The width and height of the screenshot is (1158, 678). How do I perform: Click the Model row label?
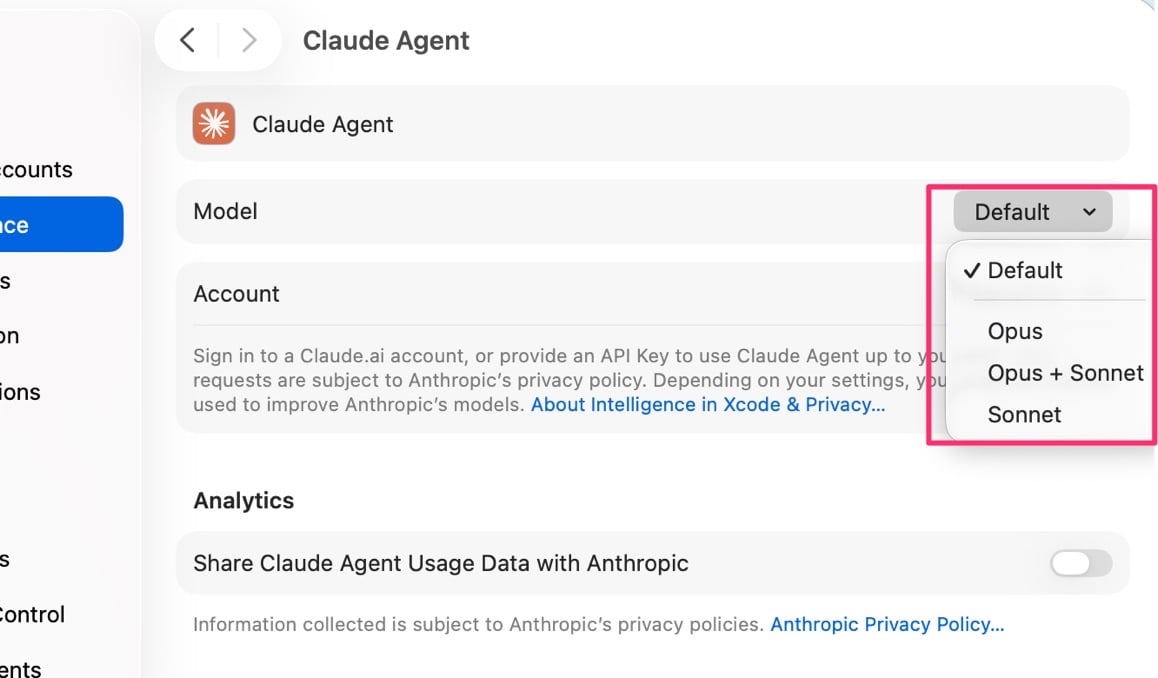[225, 211]
